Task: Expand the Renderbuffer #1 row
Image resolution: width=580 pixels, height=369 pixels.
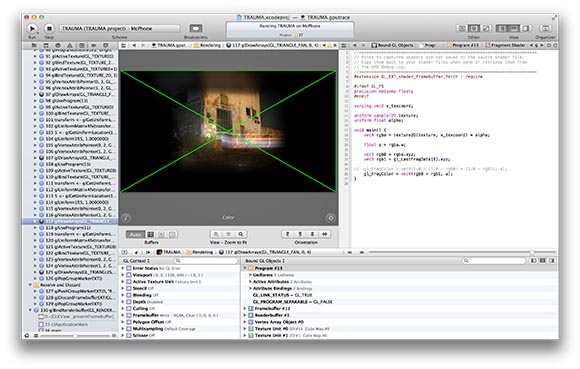Action: [245, 315]
